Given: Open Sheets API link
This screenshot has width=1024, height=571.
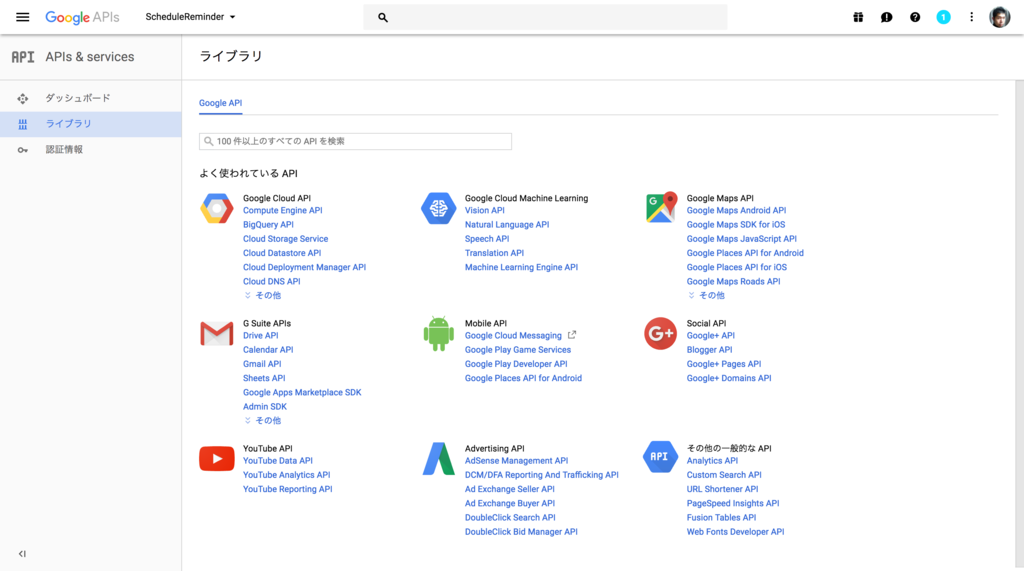Looking at the screenshot, I should point(264,378).
